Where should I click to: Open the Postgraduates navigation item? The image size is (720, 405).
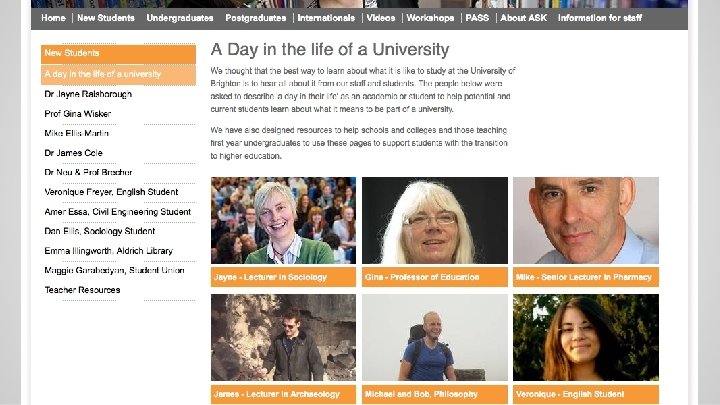[255, 18]
